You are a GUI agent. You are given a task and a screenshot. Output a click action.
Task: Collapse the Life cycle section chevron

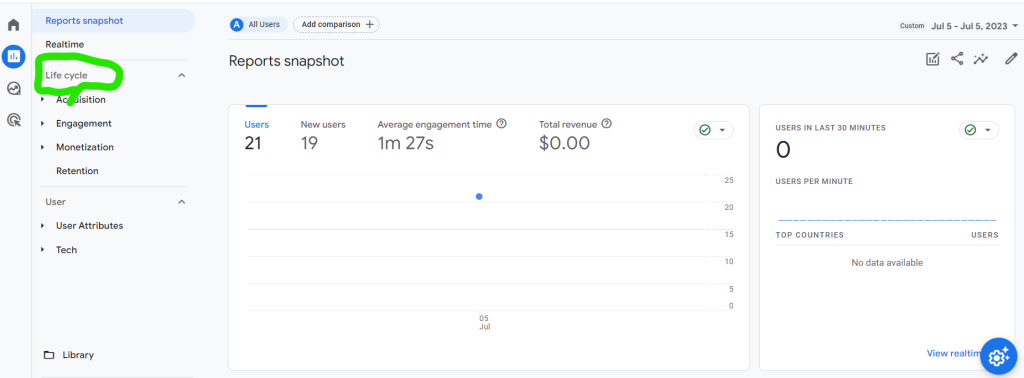pos(182,75)
